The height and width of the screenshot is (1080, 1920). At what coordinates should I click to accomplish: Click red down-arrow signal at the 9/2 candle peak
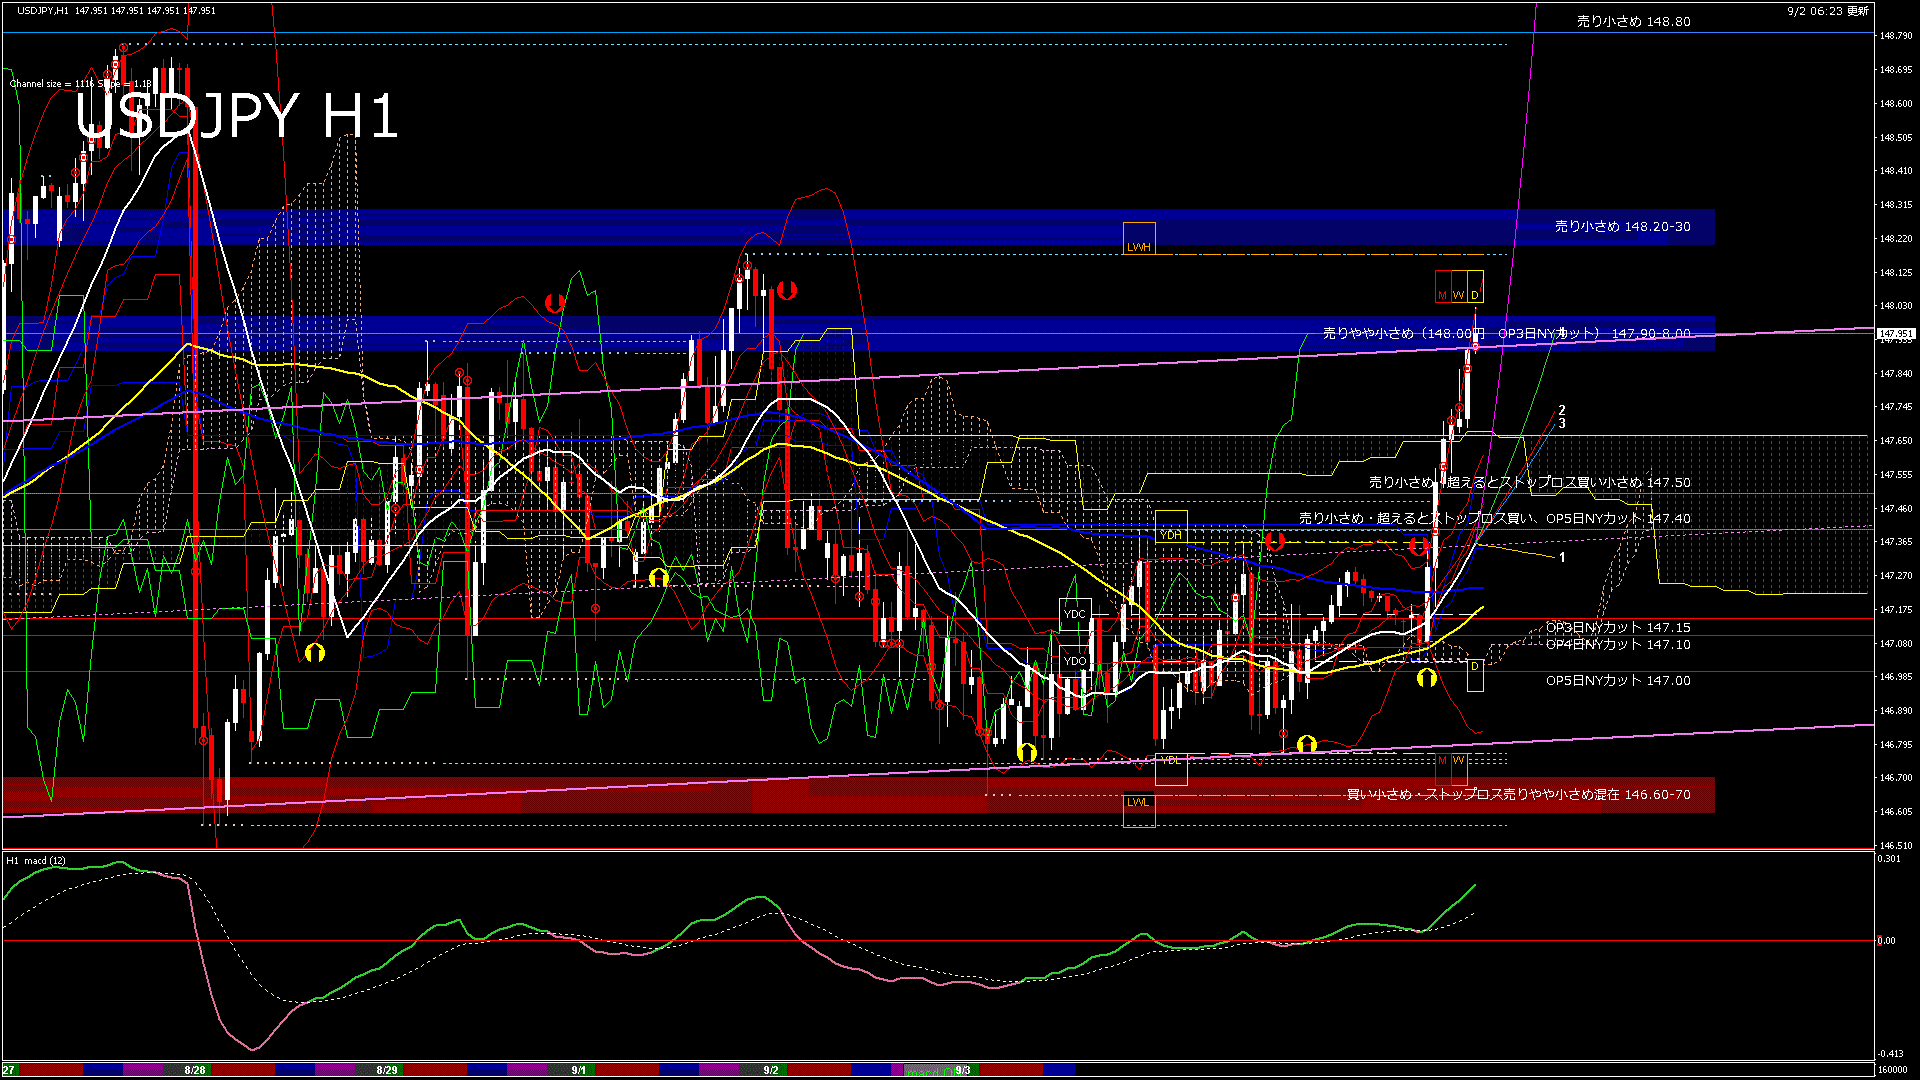click(x=787, y=290)
